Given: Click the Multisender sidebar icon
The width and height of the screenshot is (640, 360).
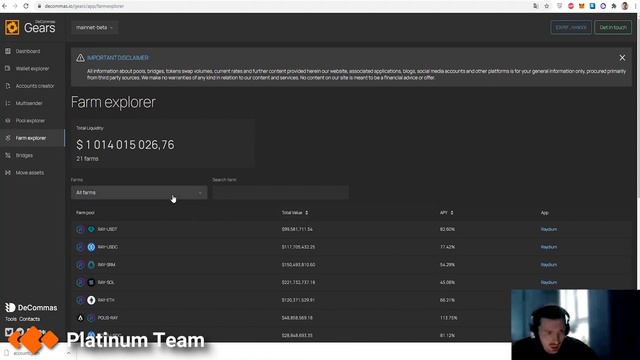Looking at the screenshot, I should point(8,103).
